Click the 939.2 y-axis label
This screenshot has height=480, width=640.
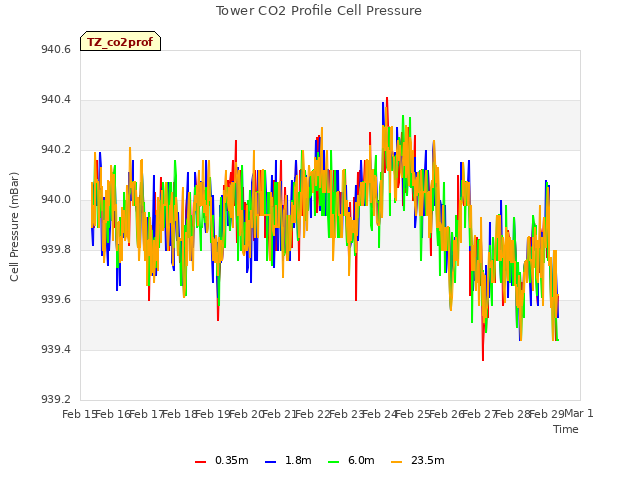(56, 400)
